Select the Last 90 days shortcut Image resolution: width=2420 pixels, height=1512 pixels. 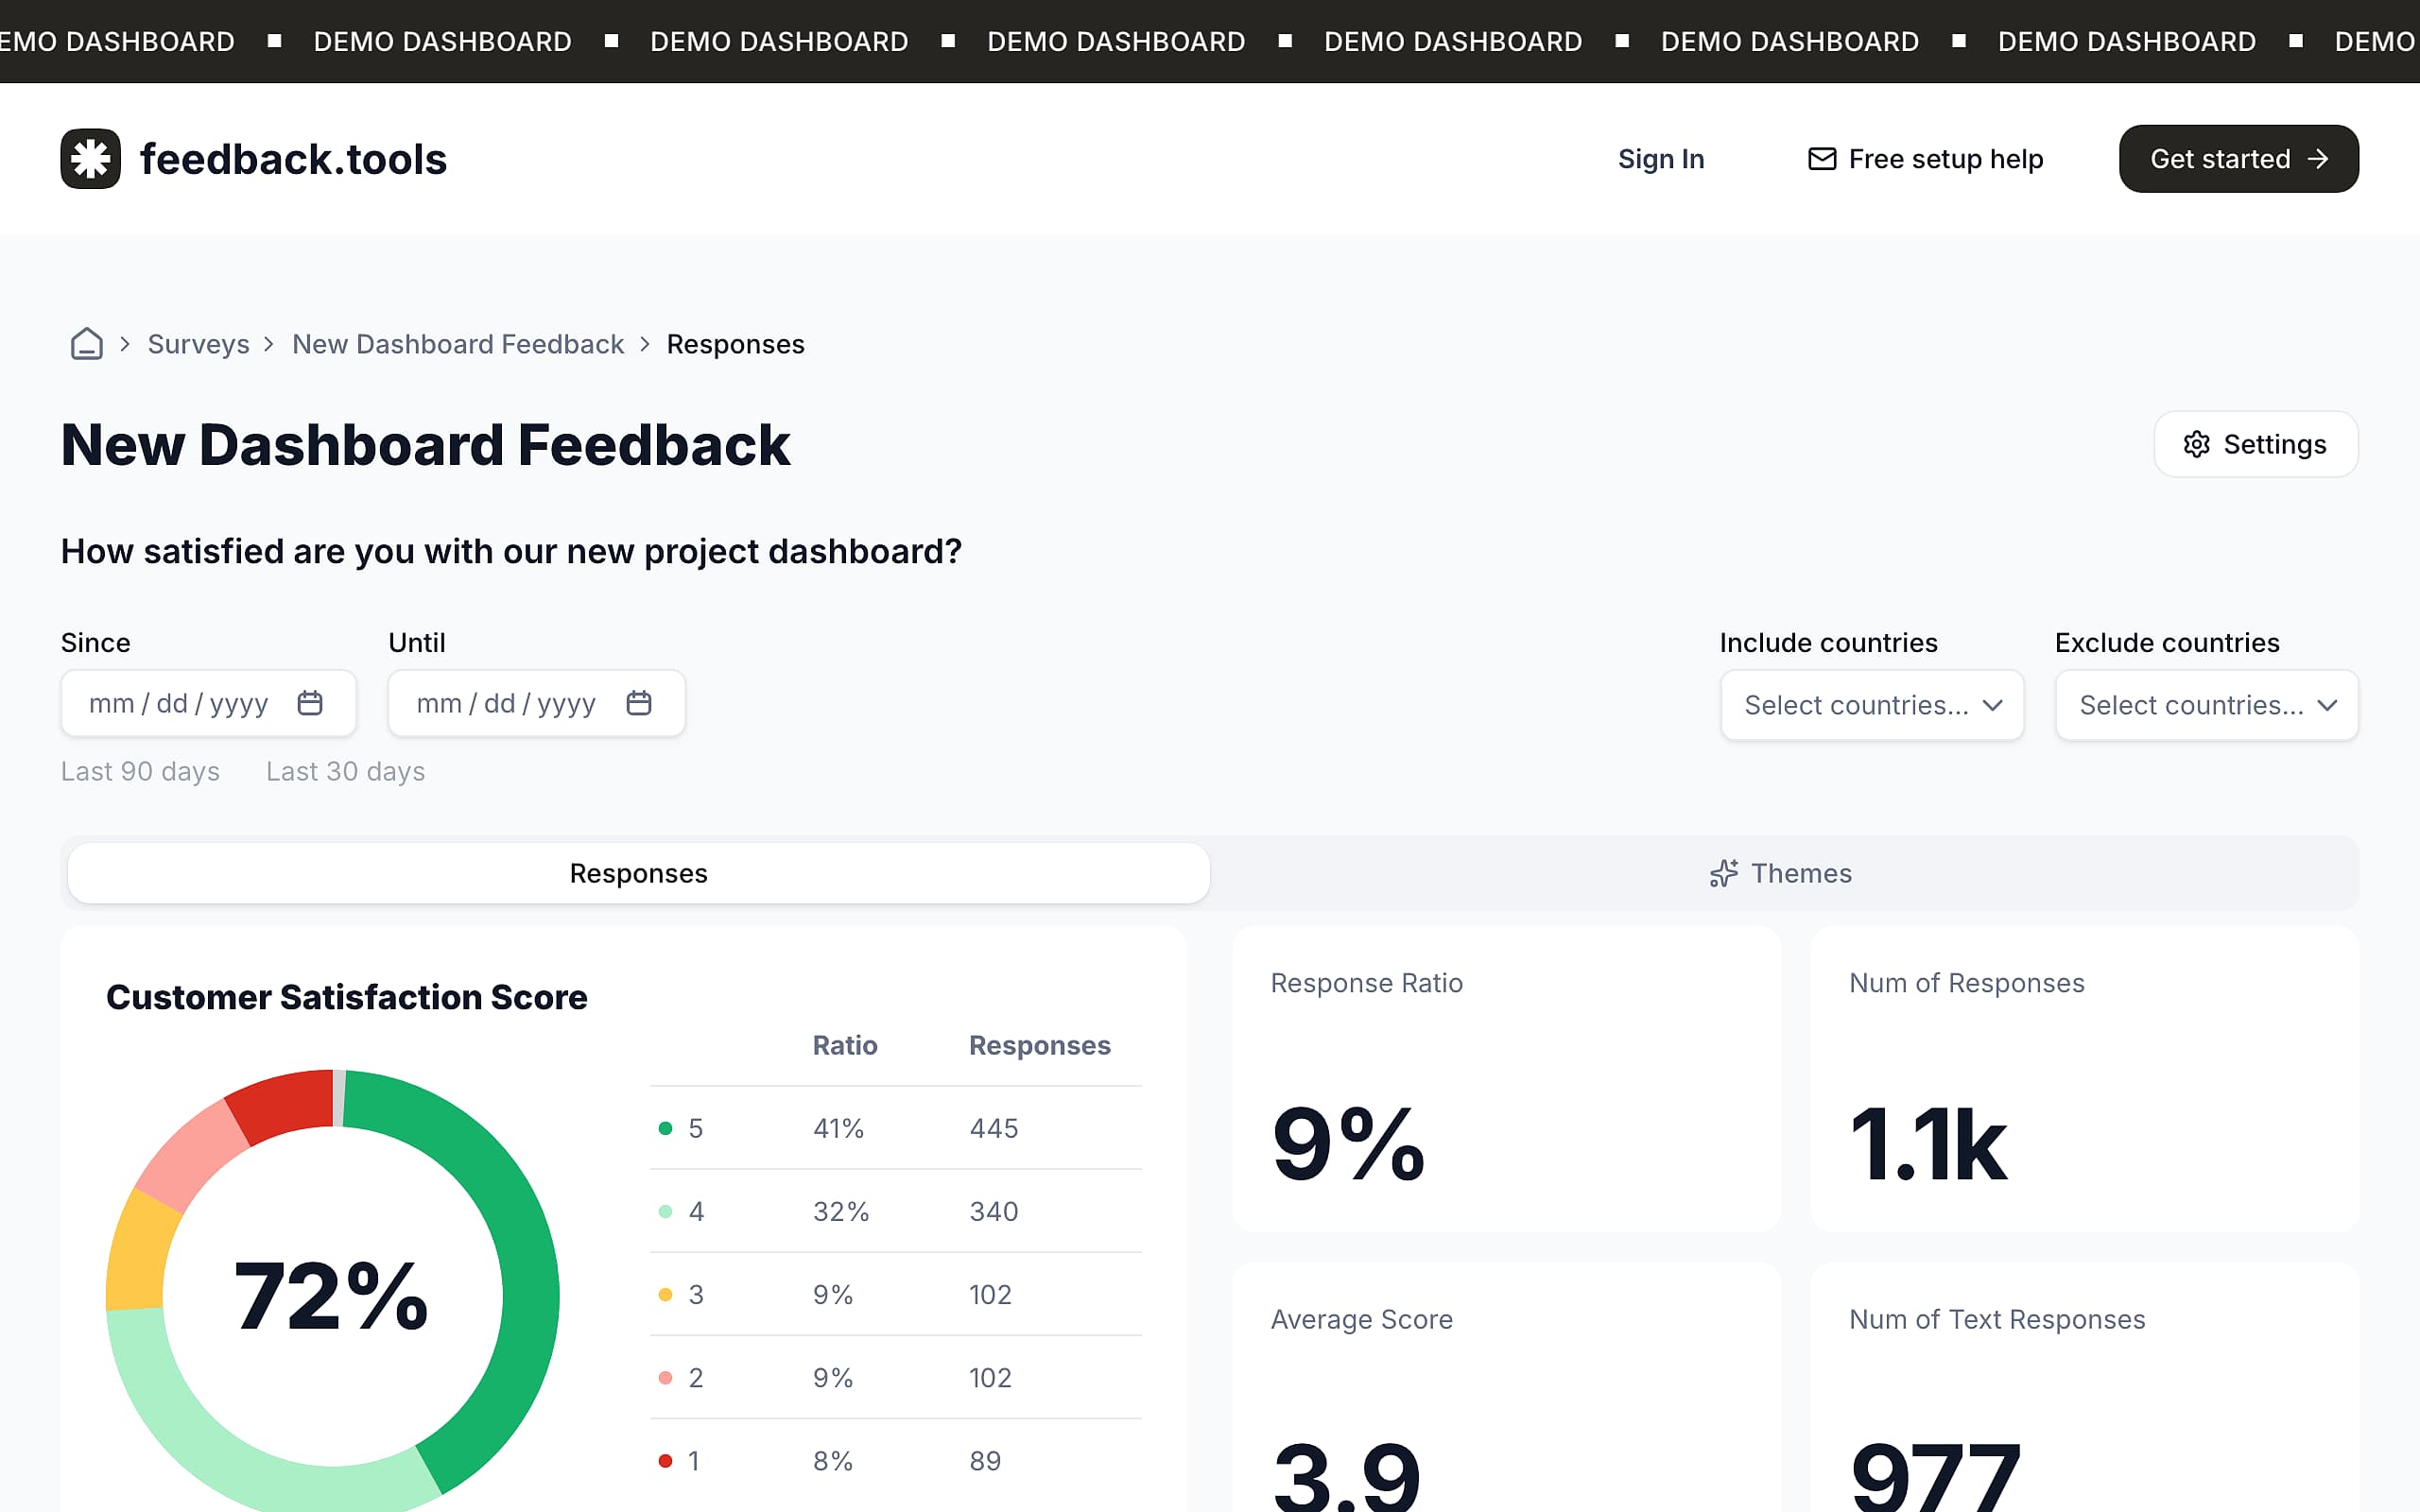tap(140, 771)
